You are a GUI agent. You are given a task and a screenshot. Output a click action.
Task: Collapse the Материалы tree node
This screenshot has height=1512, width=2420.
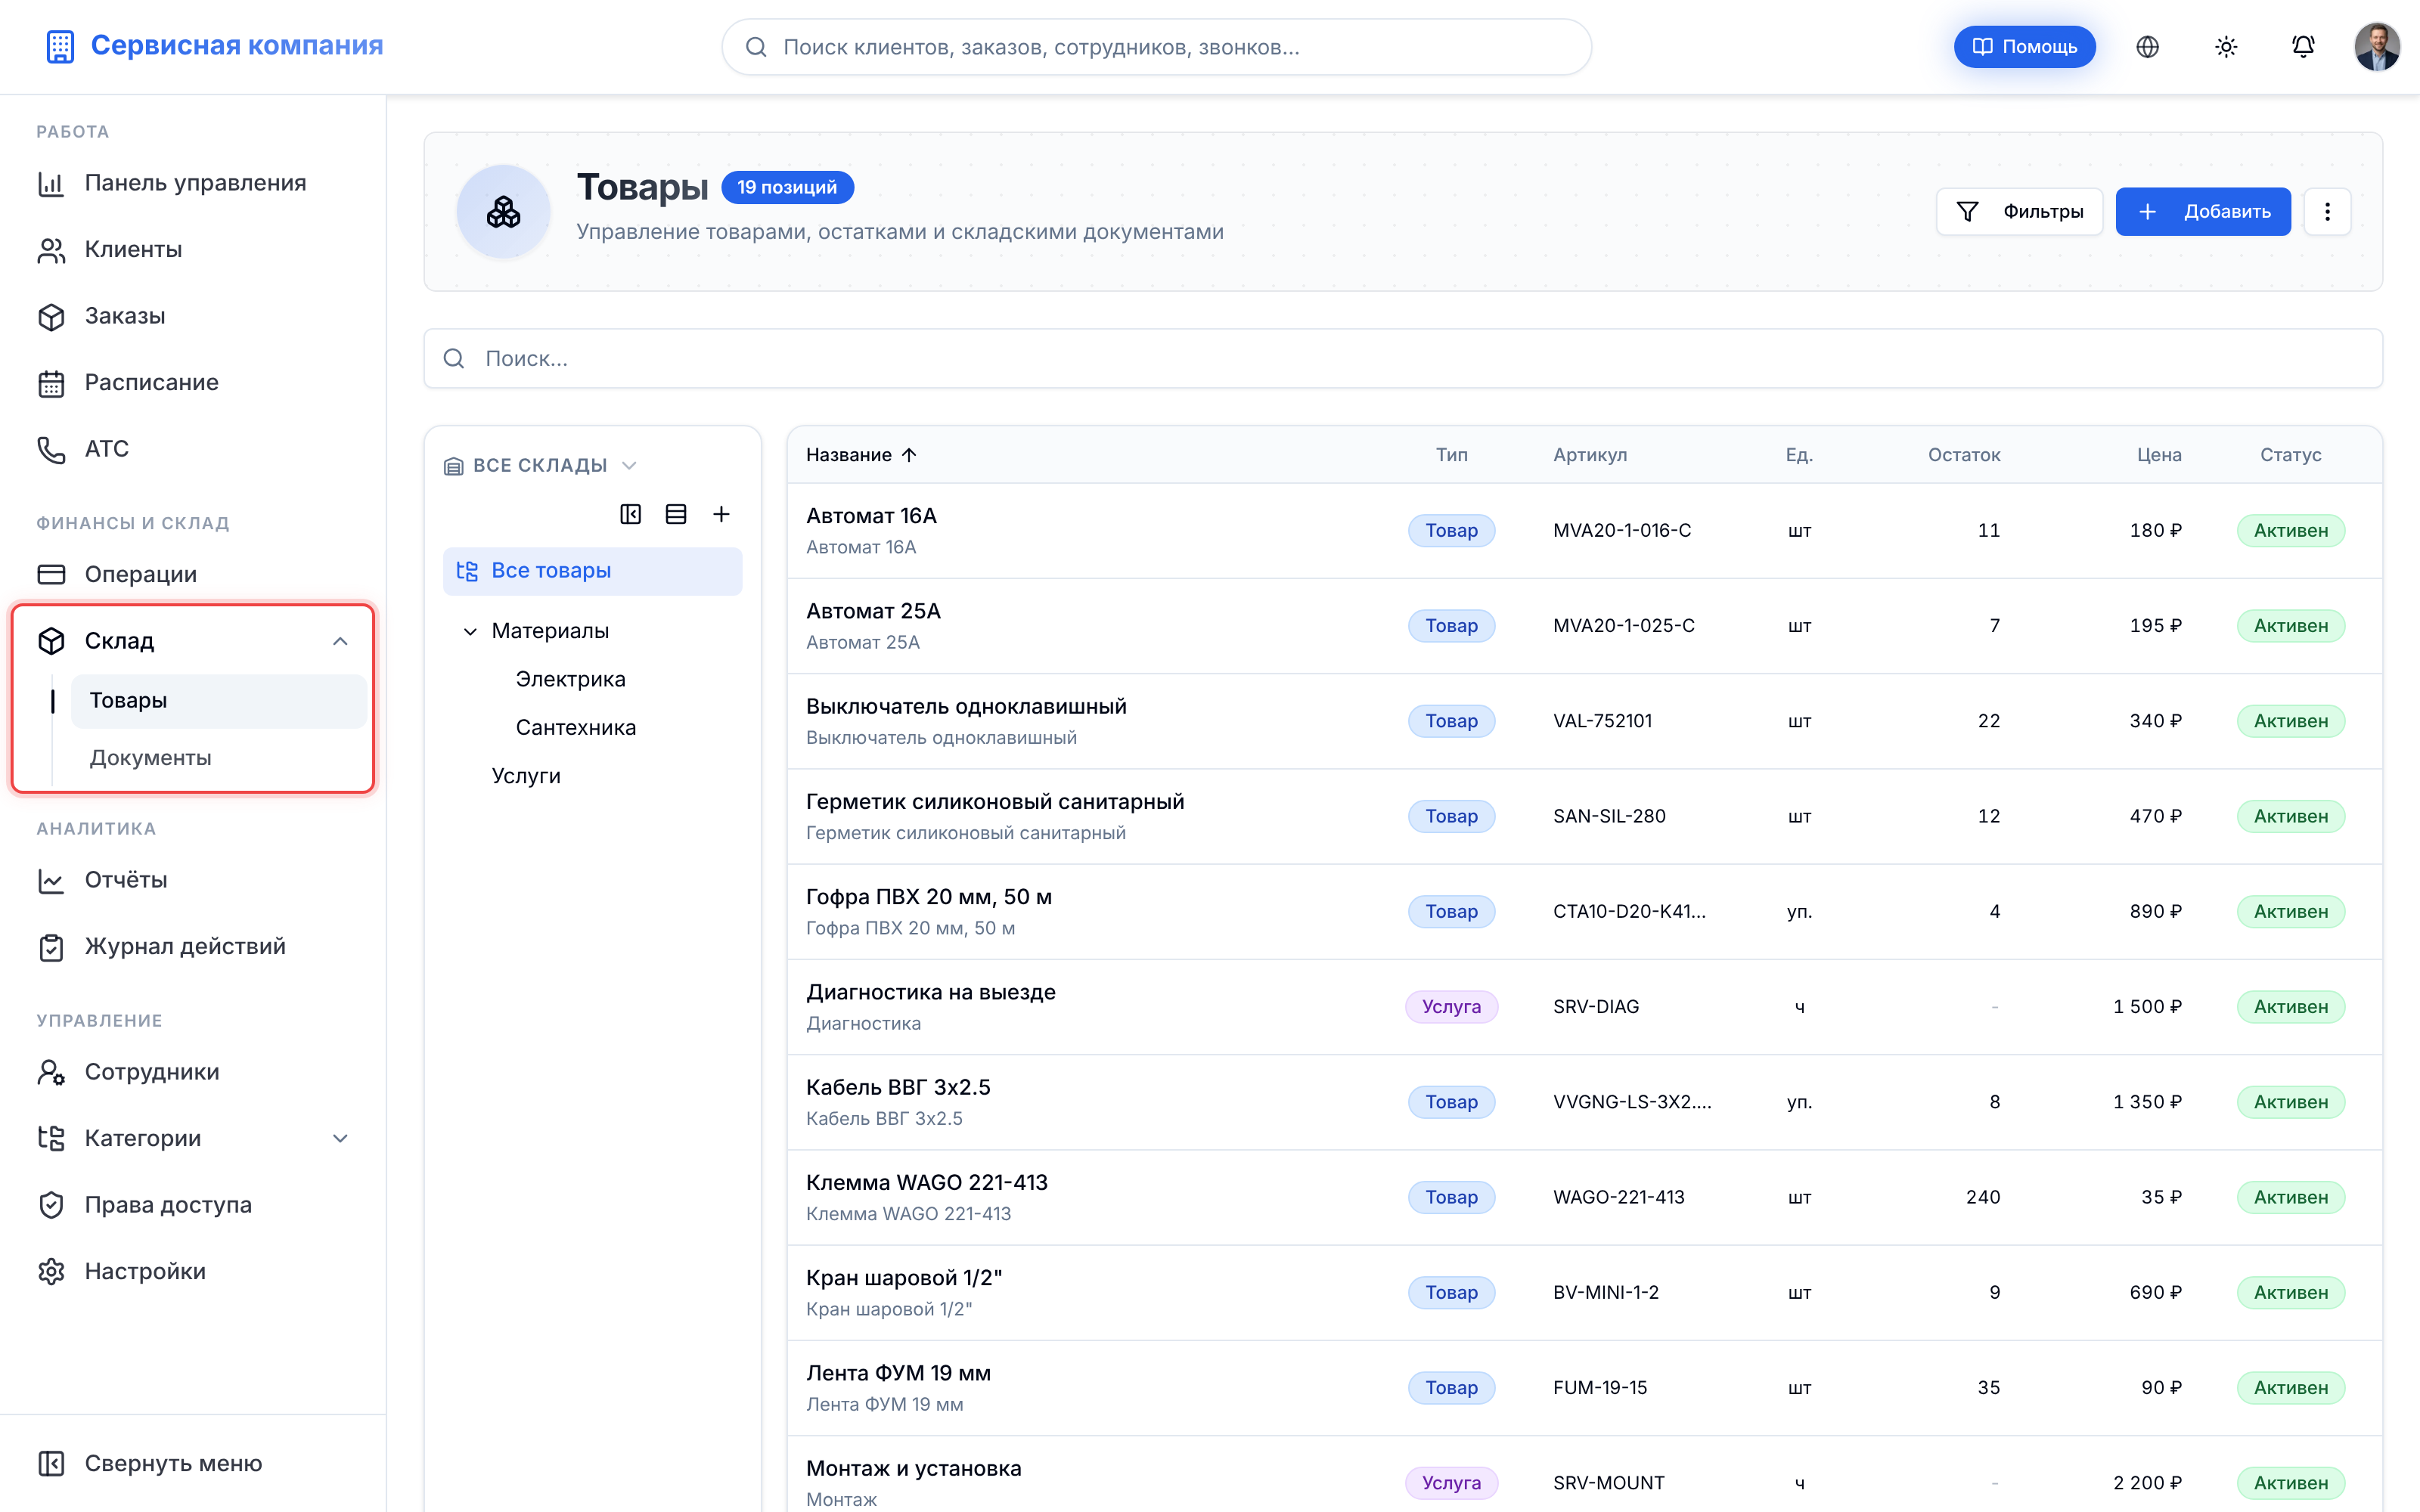[x=470, y=631]
